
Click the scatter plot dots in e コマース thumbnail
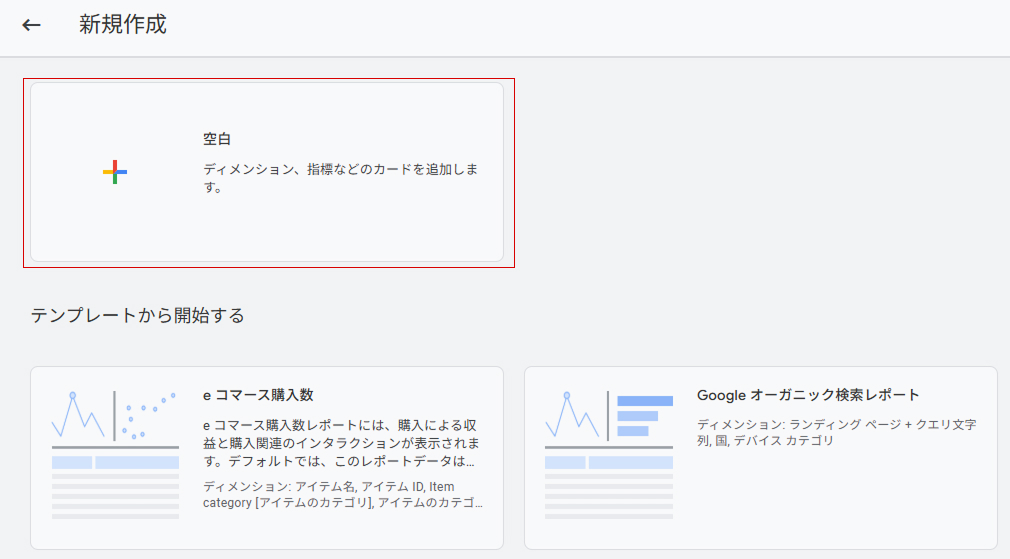pyautogui.click(x=148, y=414)
